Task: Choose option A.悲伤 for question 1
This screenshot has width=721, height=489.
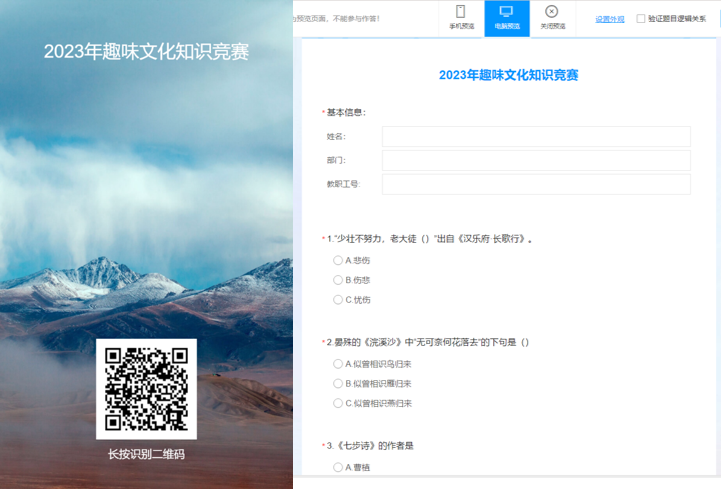Action: click(338, 260)
